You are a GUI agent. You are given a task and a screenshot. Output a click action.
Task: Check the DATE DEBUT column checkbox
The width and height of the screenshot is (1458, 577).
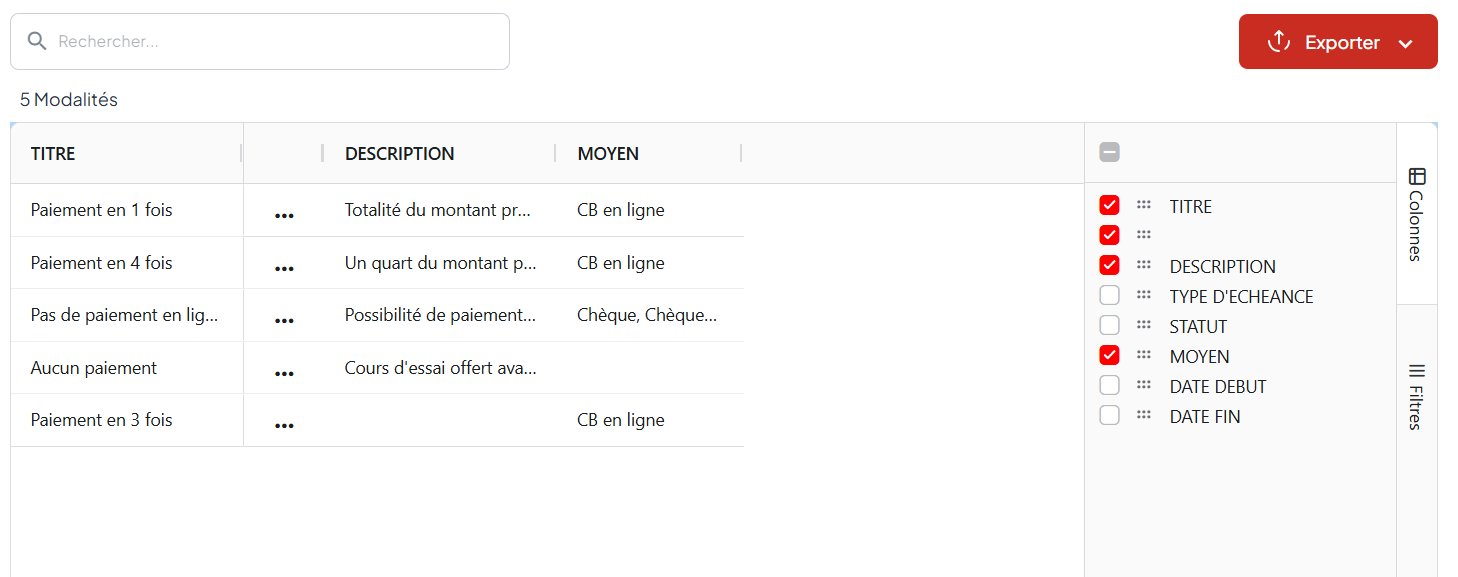[x=1109, y=385]
